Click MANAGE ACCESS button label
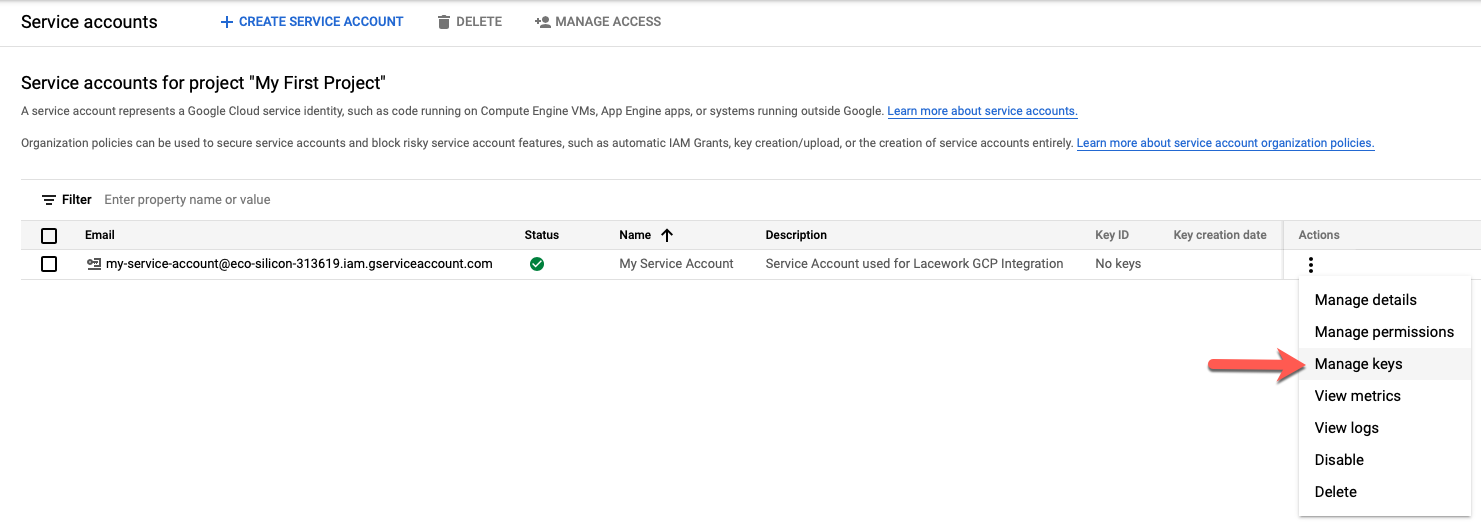Viewport: 1481px width, 525px height. click(x=608, y=21)
